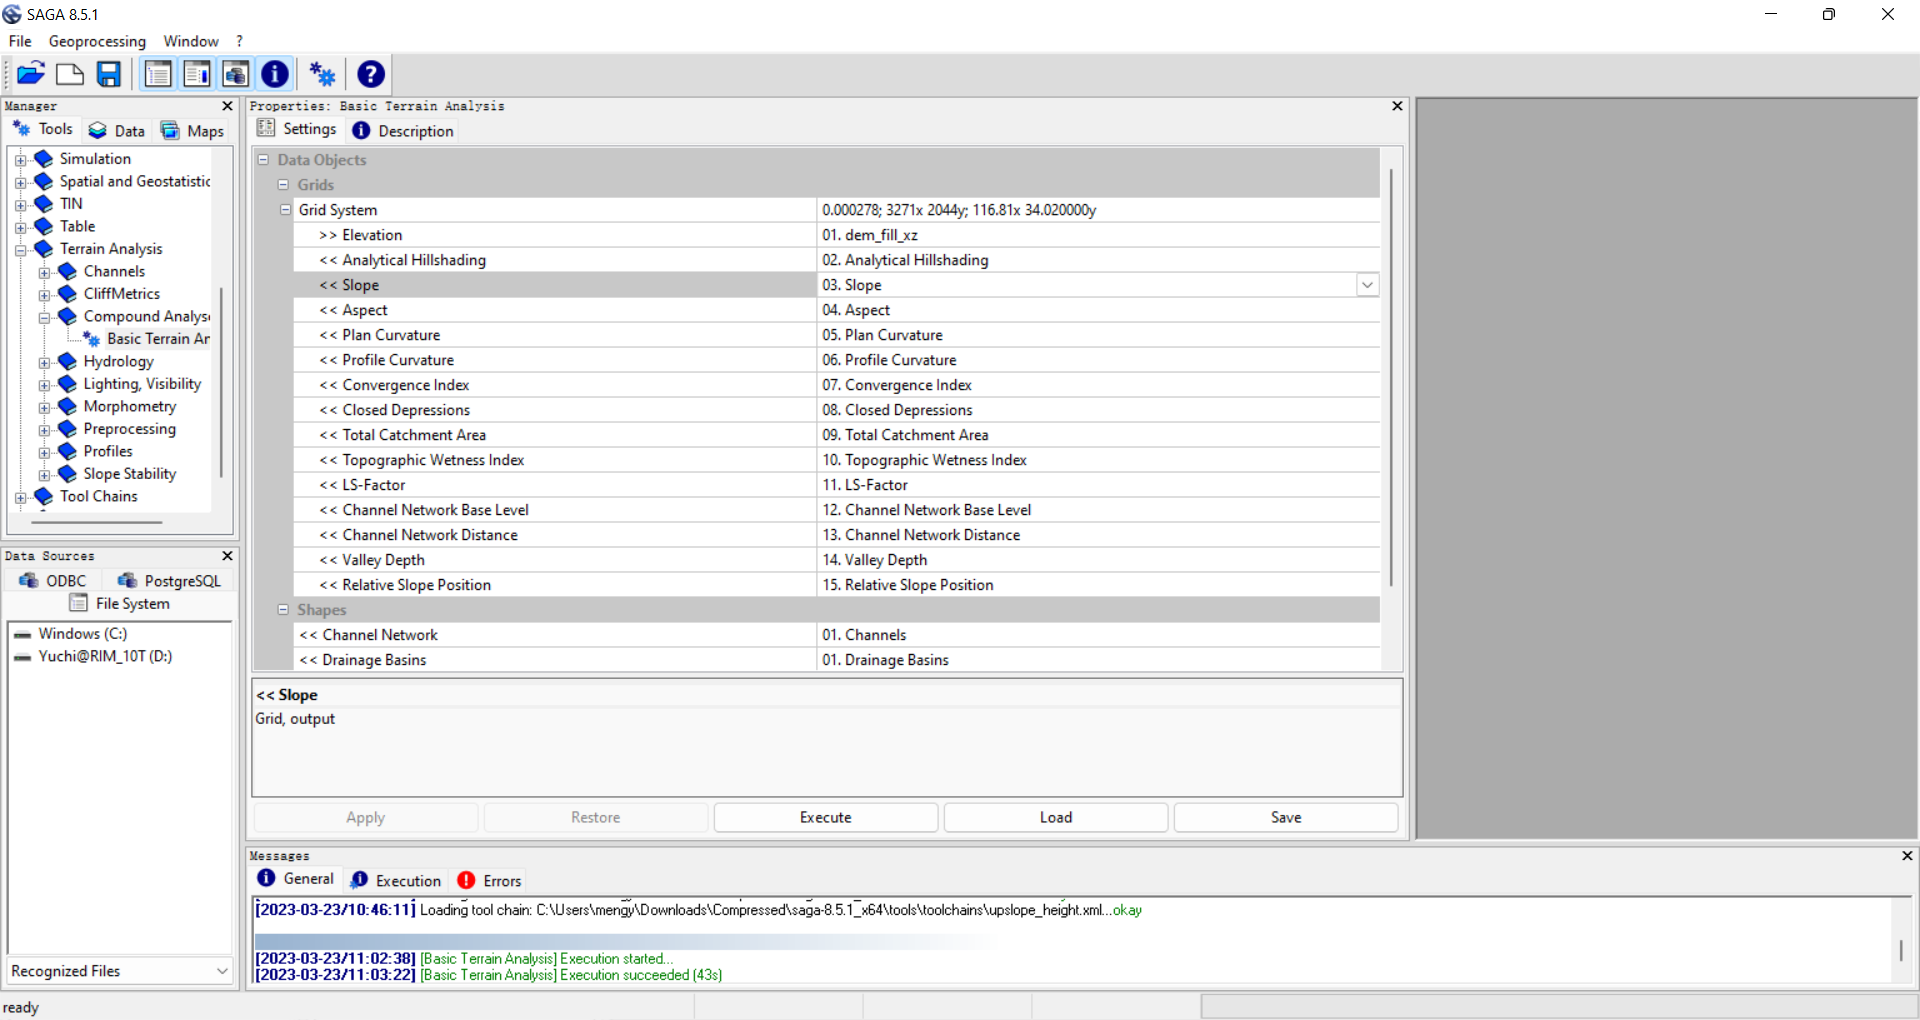Select the Drainage Basins parameter row
This screenshot has width=1920, height=1020.
click(x=555, y=660)
